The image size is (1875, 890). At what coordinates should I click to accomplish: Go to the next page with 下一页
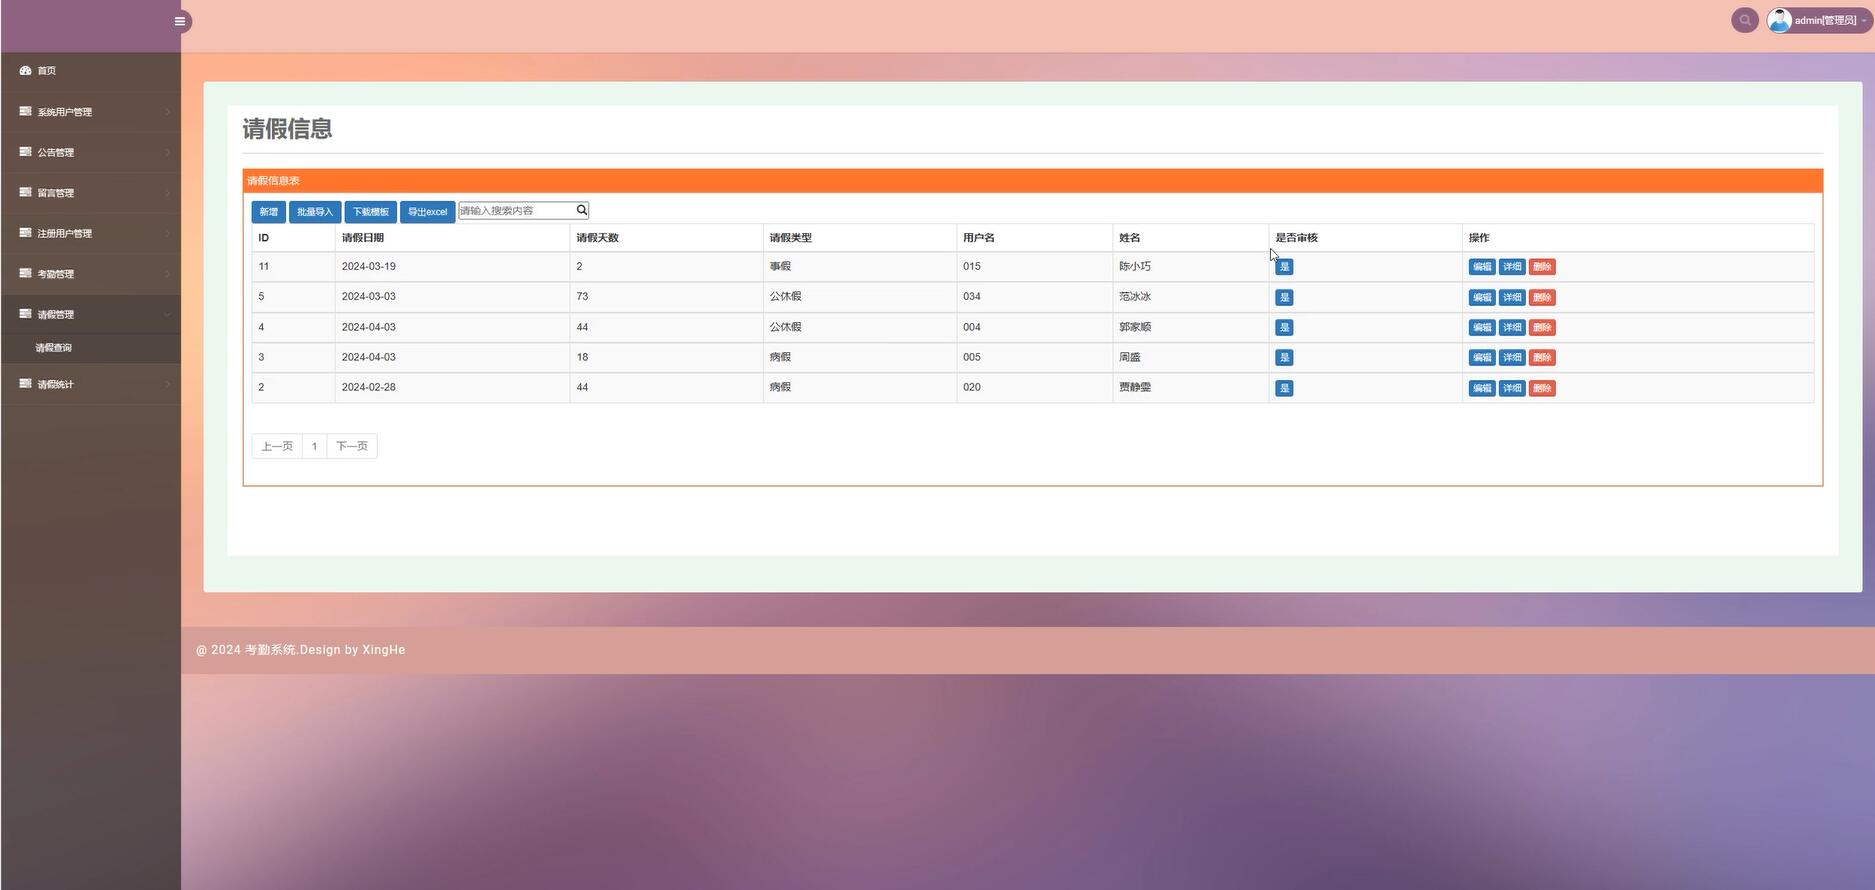tap(352, 446)
